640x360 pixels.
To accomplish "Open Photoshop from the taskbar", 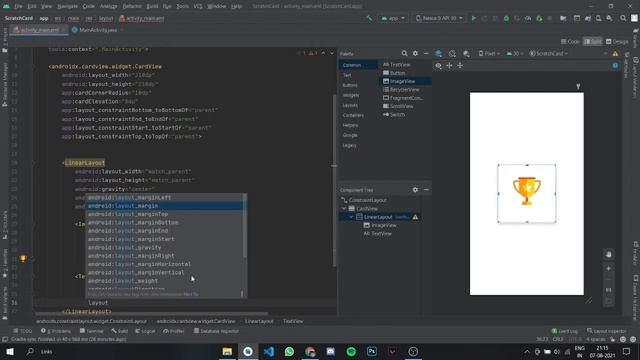I will (x=372, y=351).
